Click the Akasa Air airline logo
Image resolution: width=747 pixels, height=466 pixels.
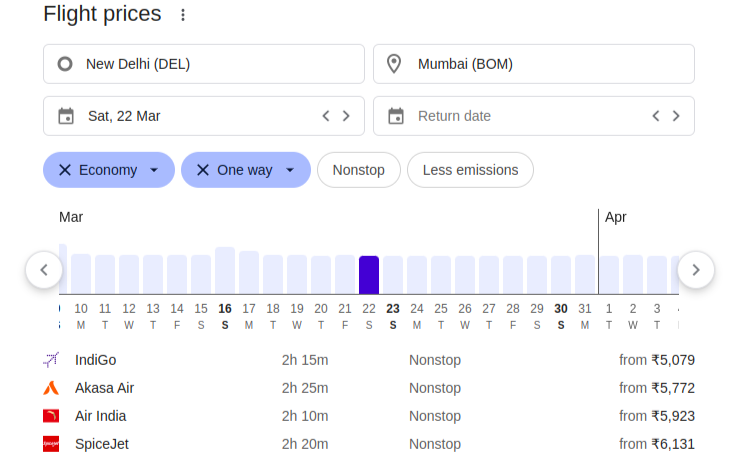pos(51,388)
